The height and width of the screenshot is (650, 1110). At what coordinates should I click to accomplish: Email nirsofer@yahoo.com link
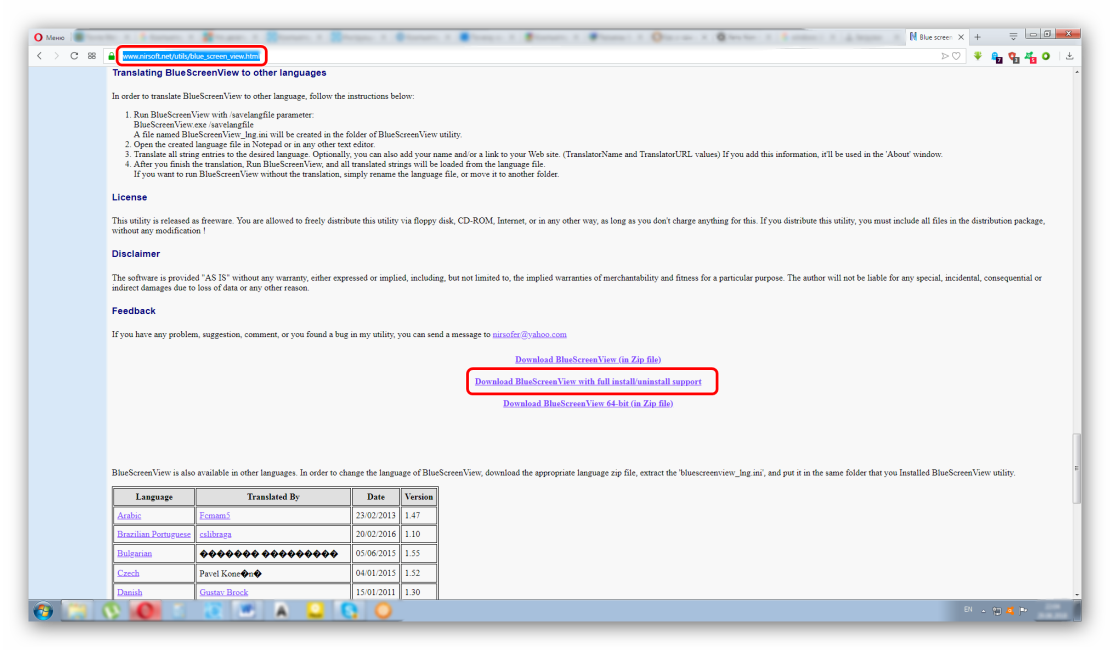click(530, 334)
